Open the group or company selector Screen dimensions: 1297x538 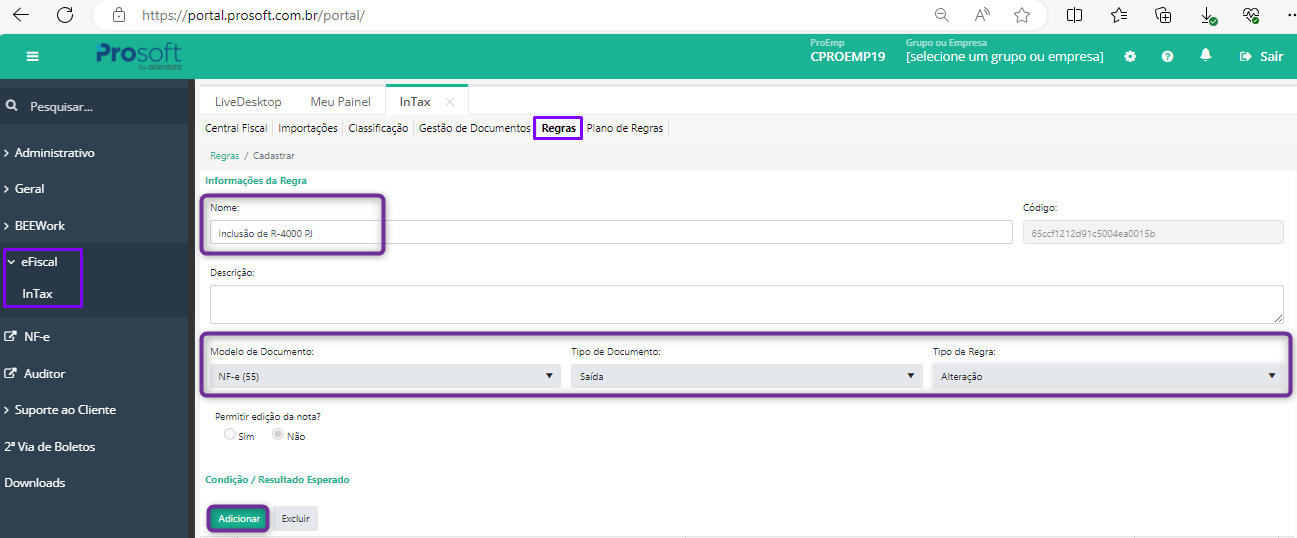(x=1004, y=57)
